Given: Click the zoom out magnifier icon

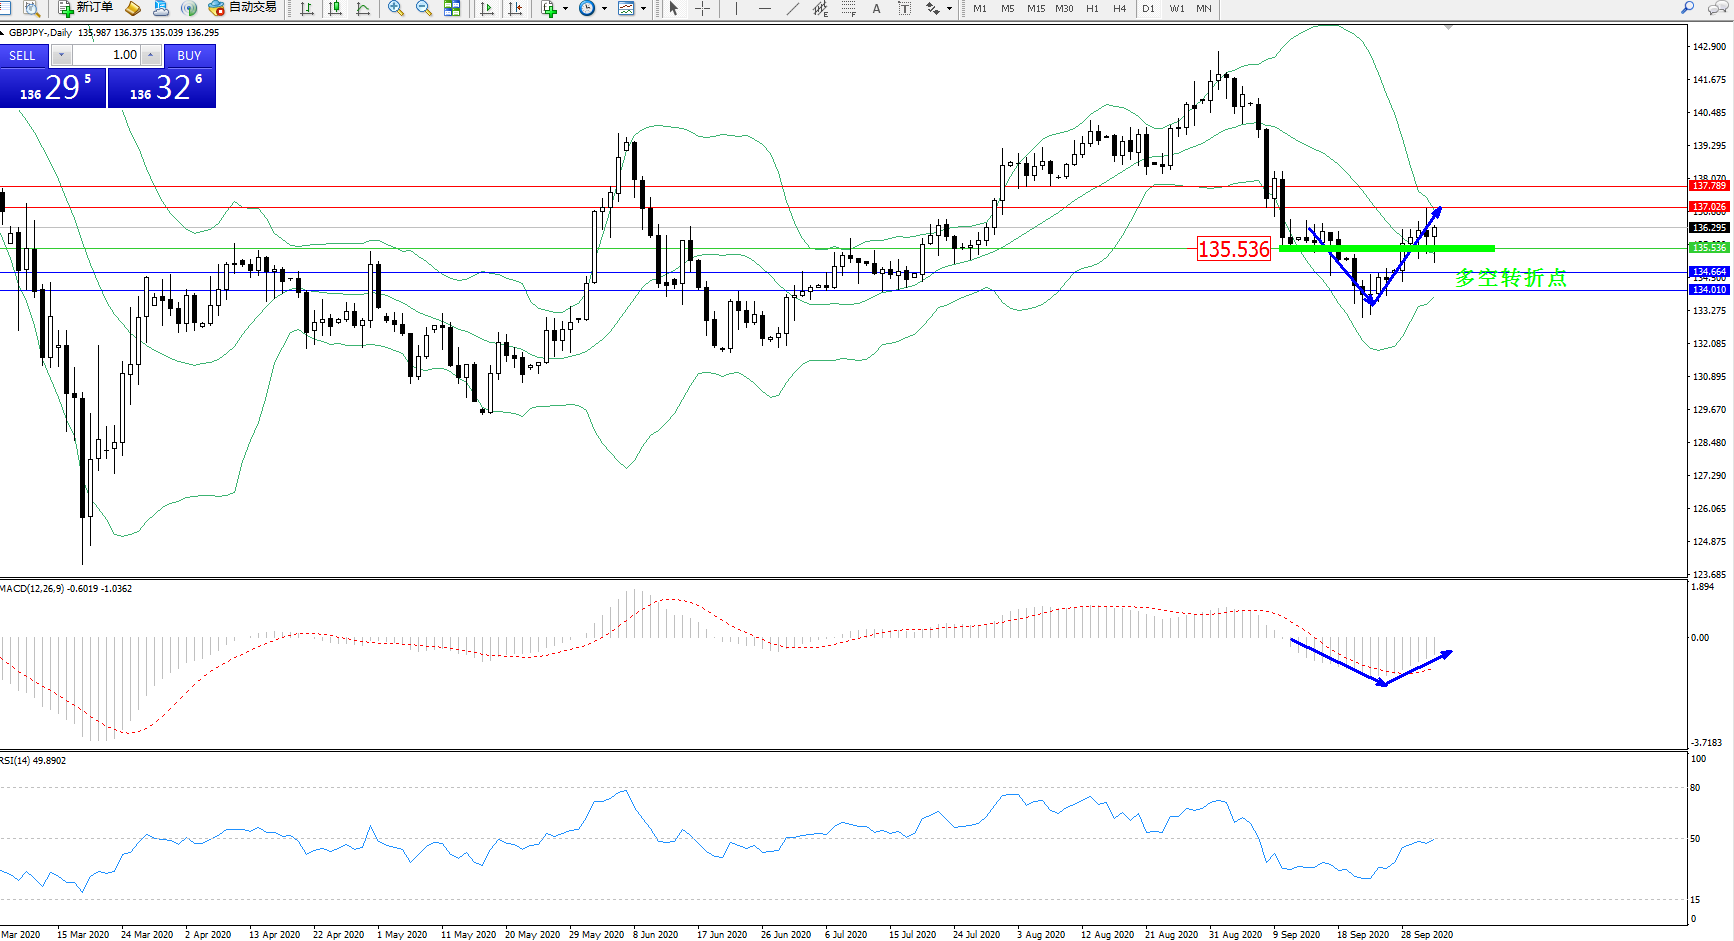Looking at the screenshot, I should 424,8.
